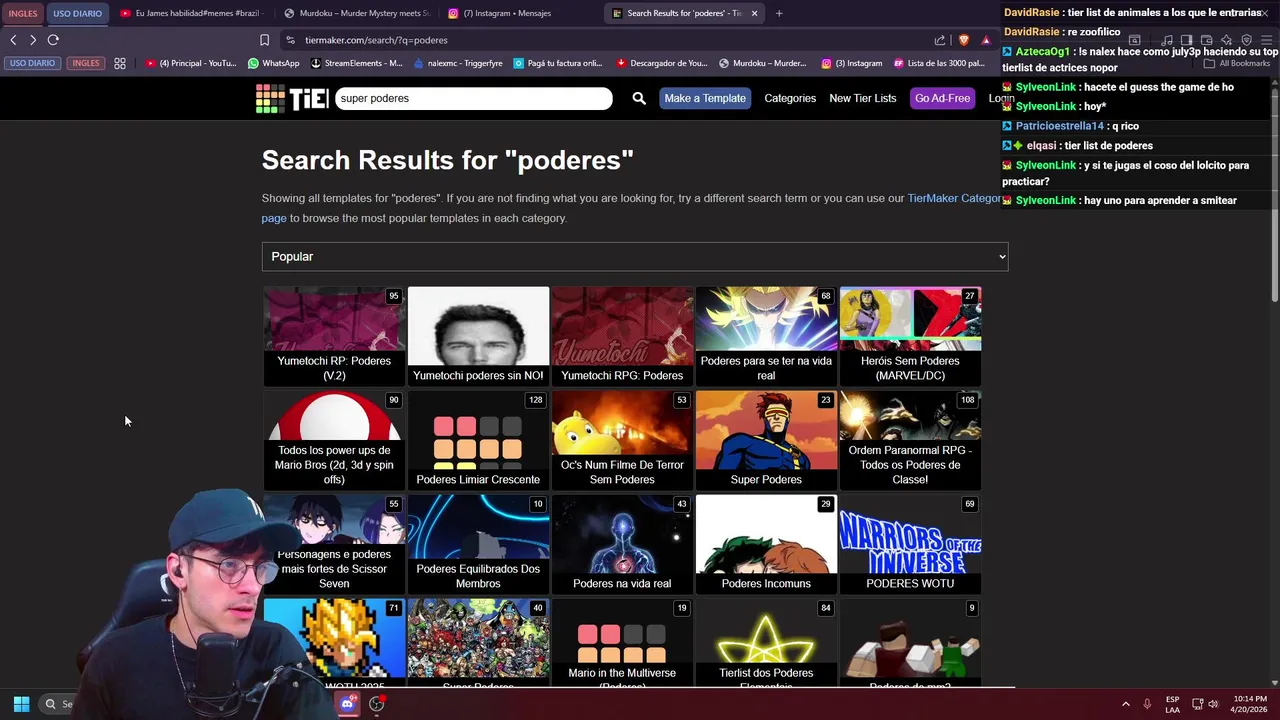Open the (3) Instagram bookmark

tap(851, 63)
